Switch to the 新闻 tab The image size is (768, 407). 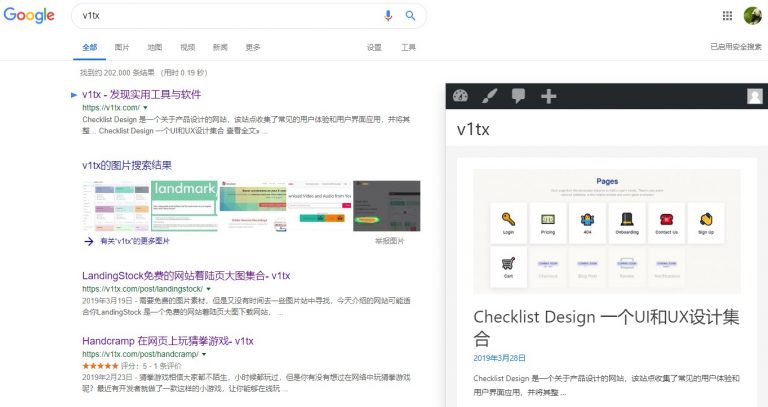coord(220,48)
